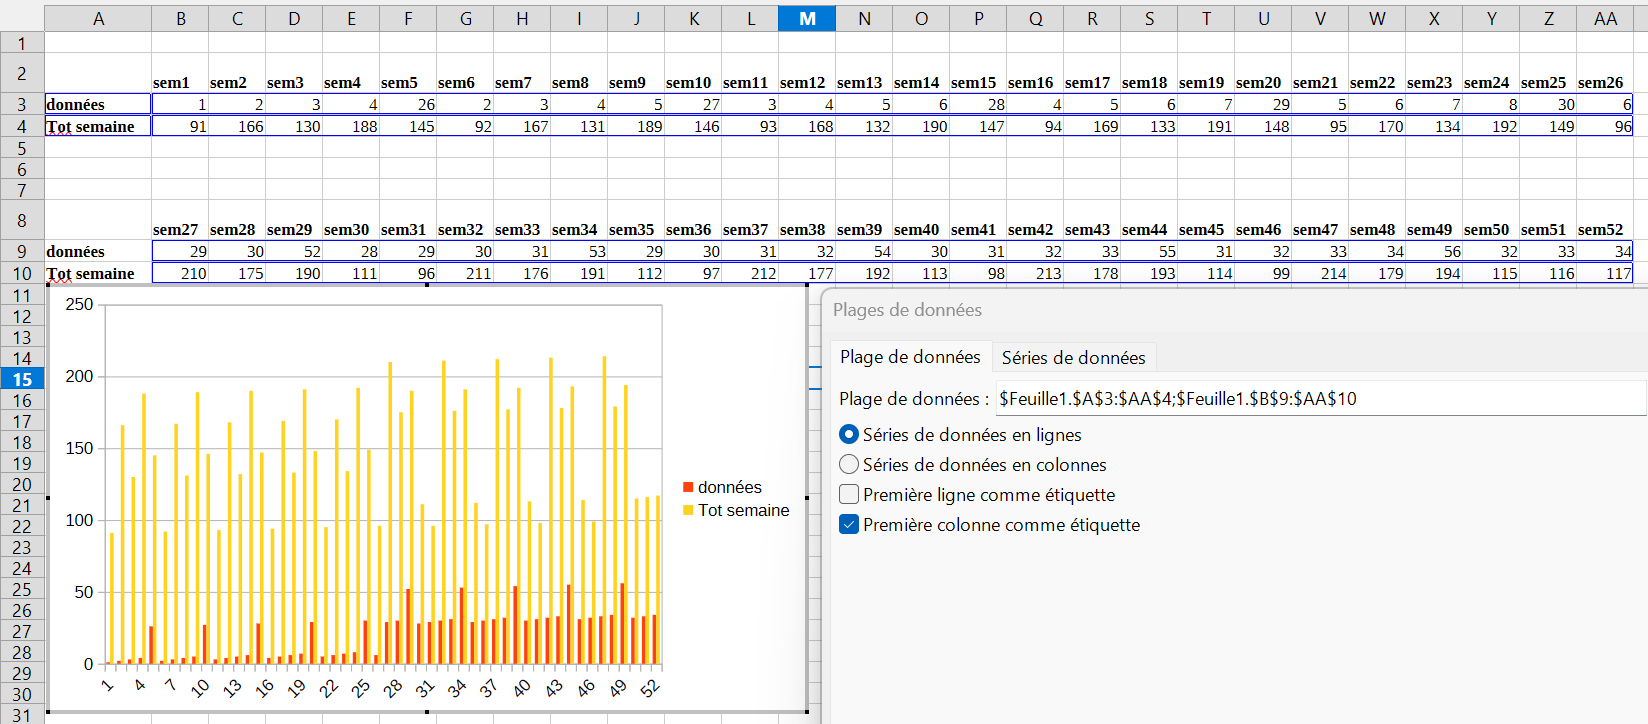Click the chart's bottom center resize handle

pyautogui.click(x=427, y=712)
